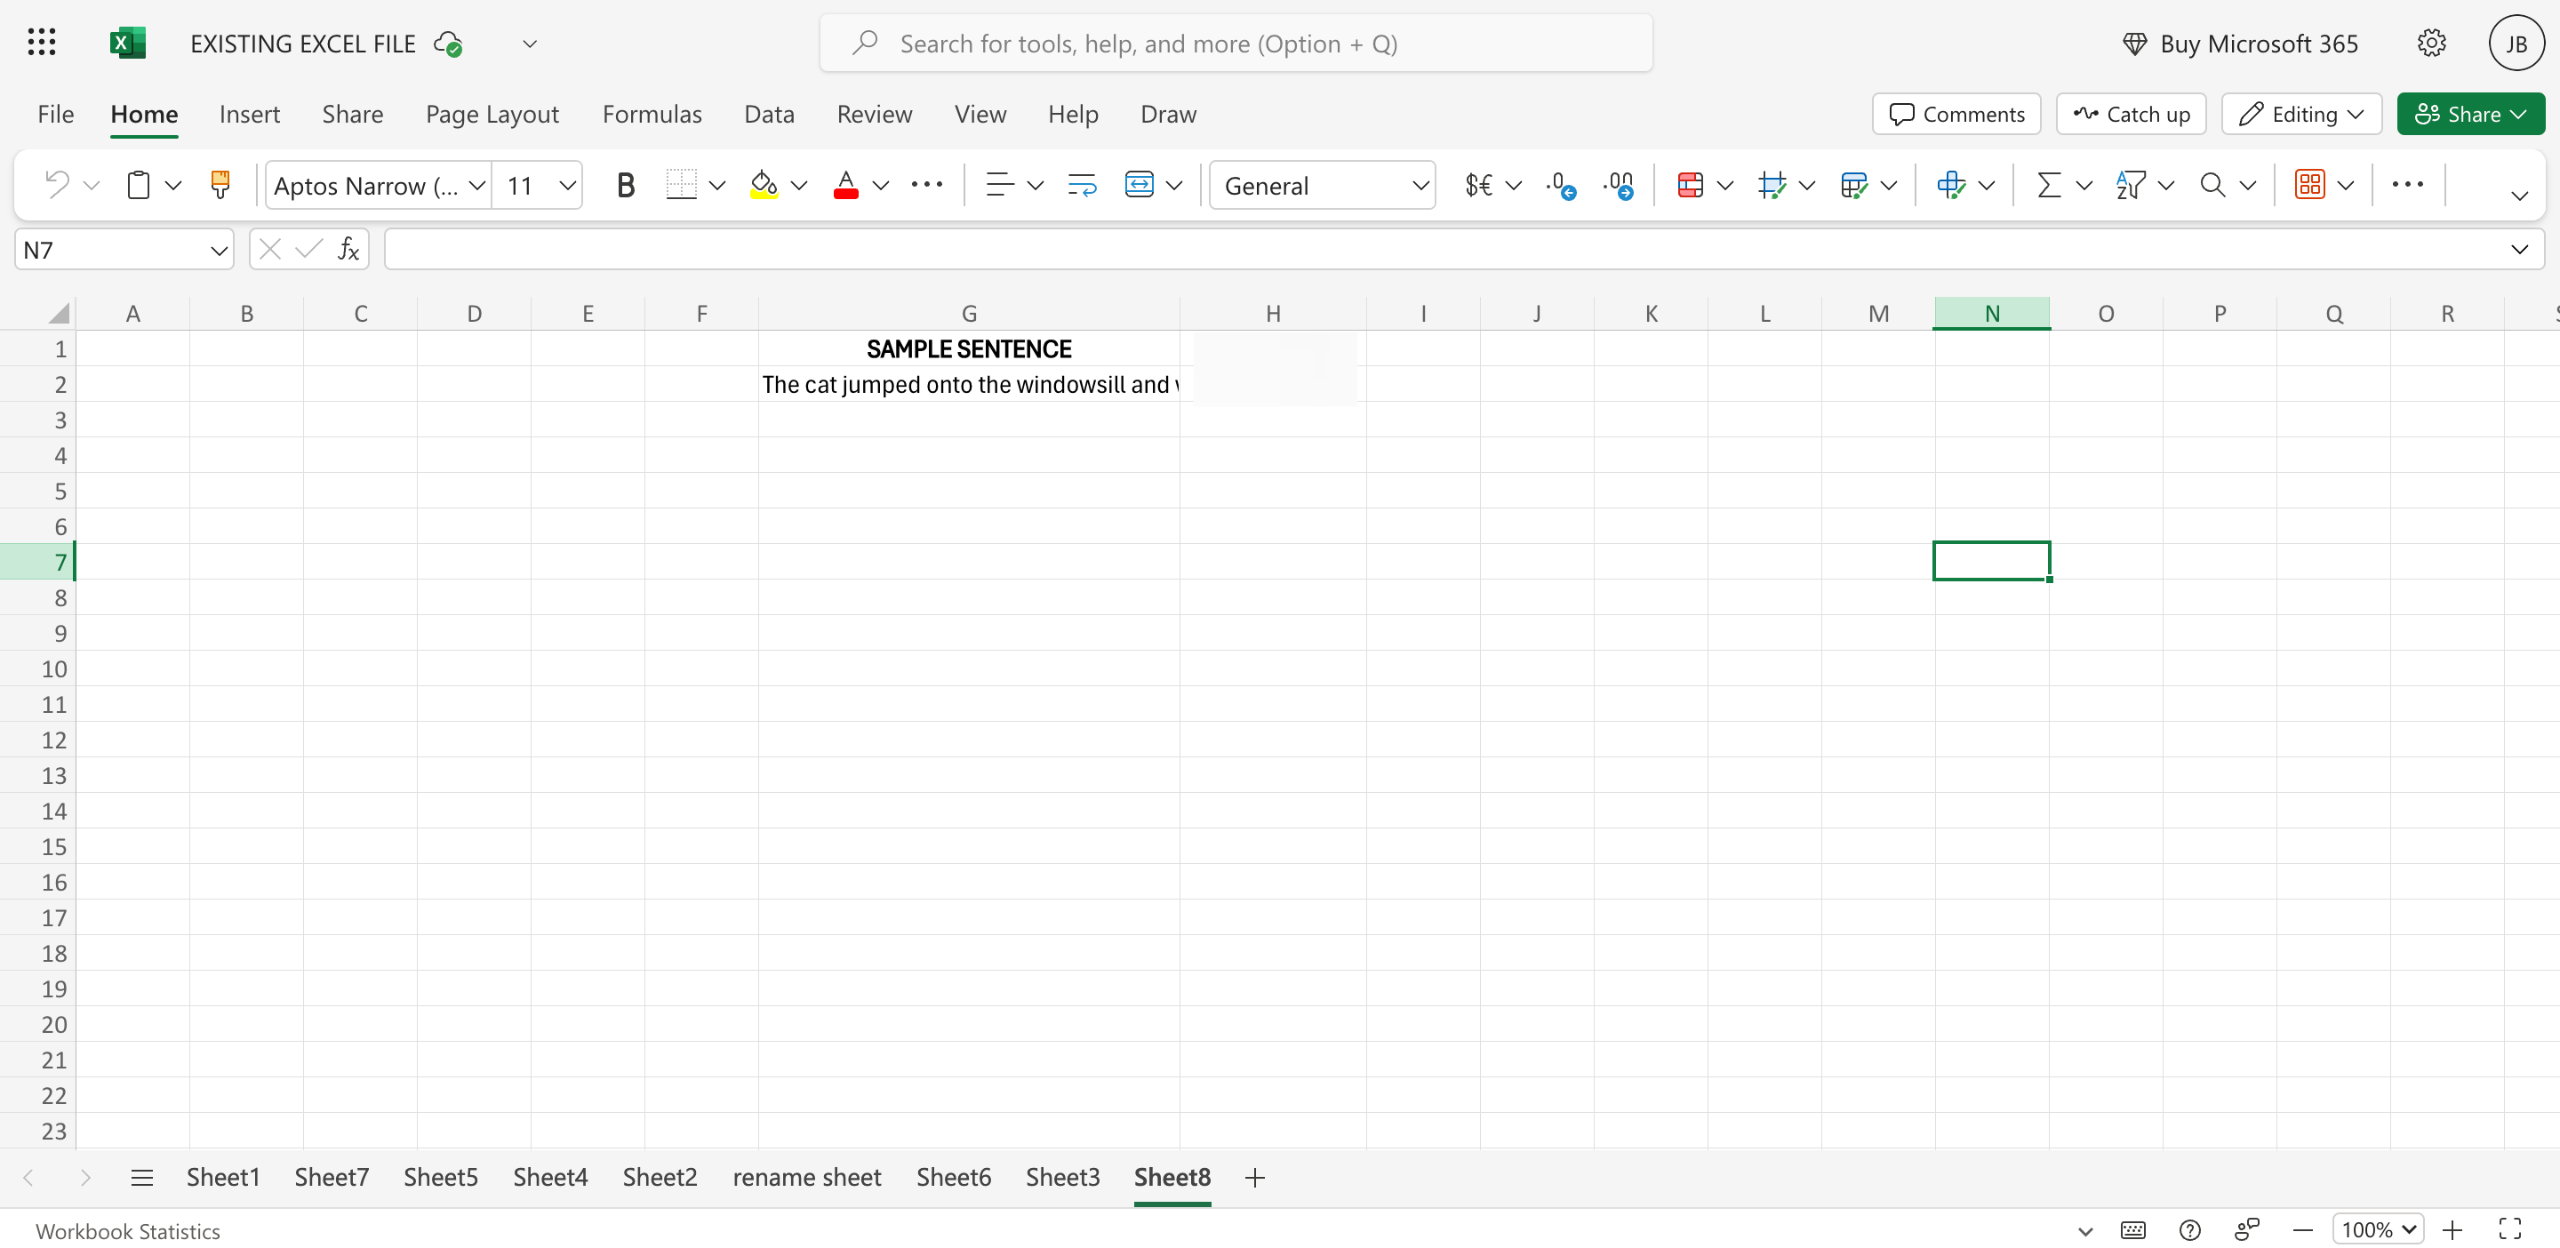Viewport: 2560px width, 1248px height.
Task: Switch to the rename sheet tab
Action: pos(806,1177)
